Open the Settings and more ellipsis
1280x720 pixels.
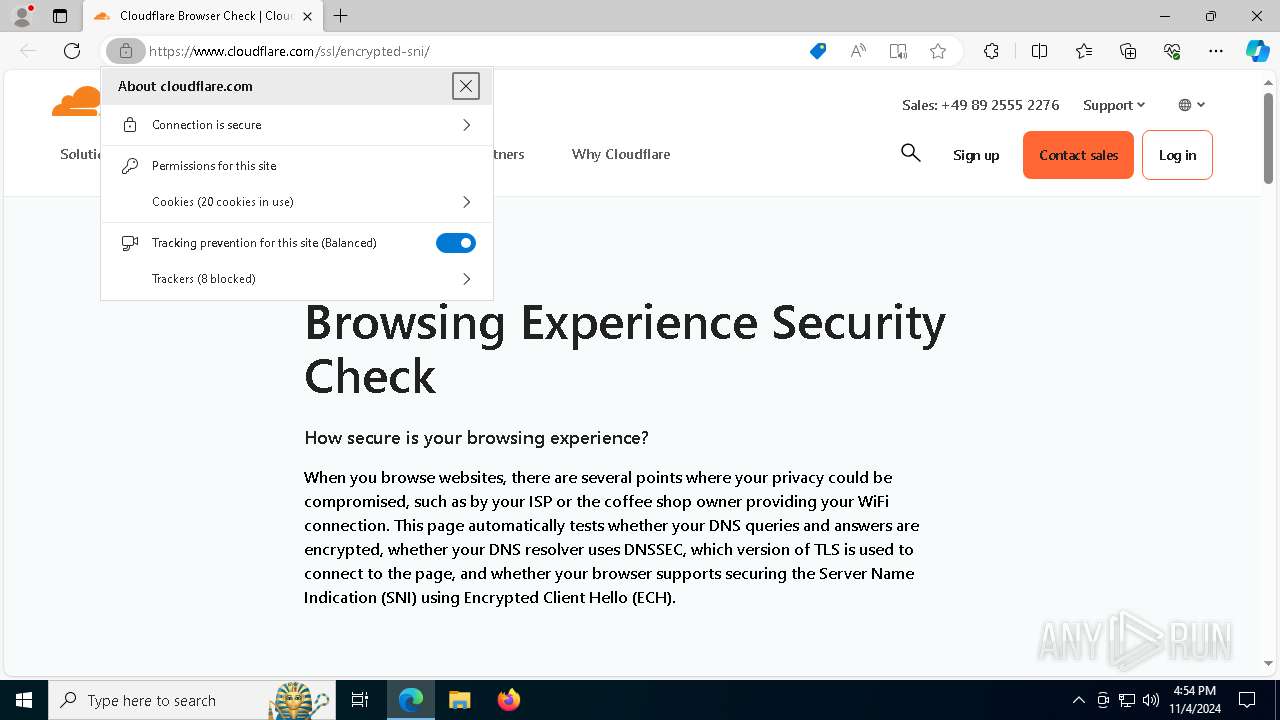[1216, 51]
